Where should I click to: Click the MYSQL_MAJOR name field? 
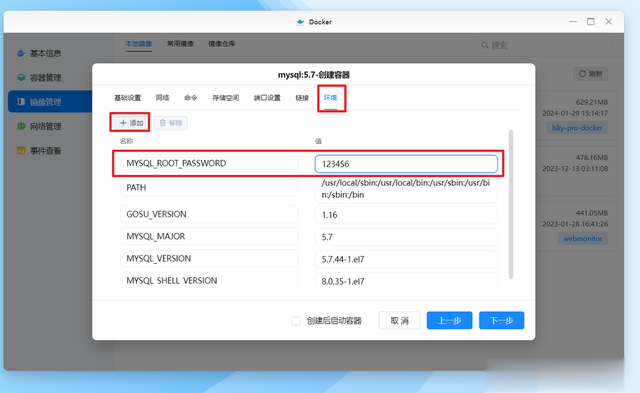(x=209, y=236)
